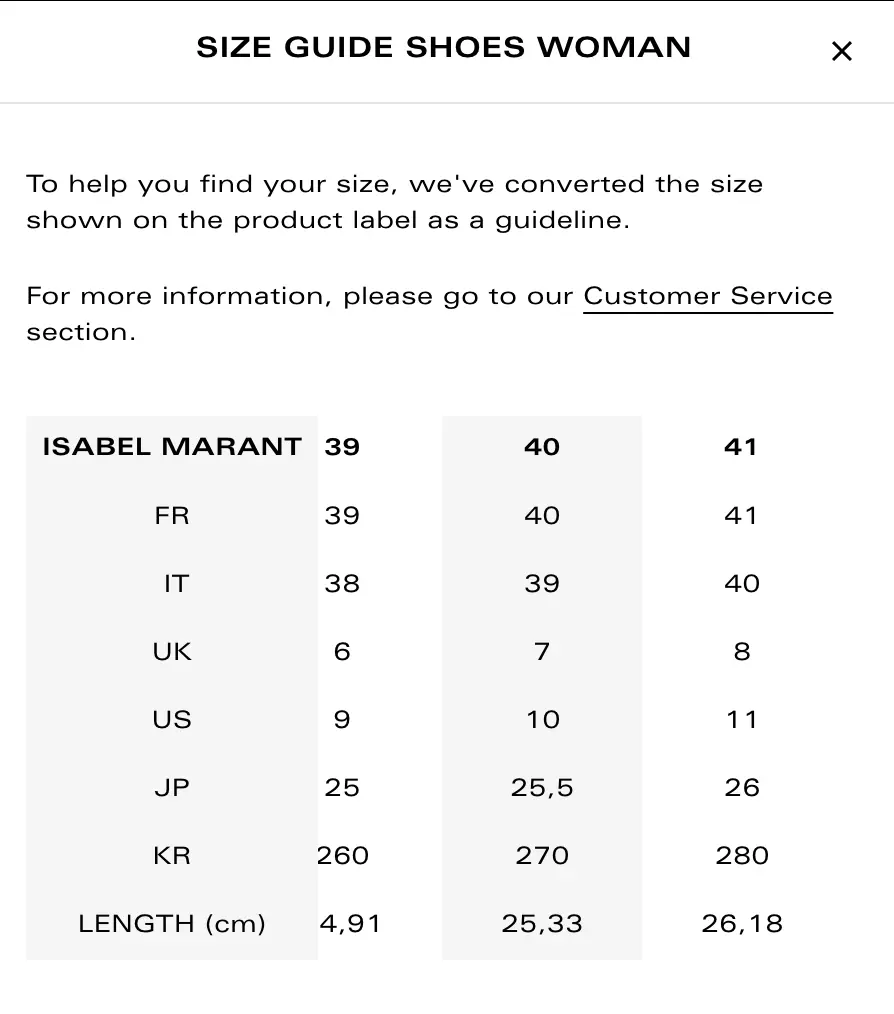
Task: Open the Customer Service link
Action: pos(707,297)
